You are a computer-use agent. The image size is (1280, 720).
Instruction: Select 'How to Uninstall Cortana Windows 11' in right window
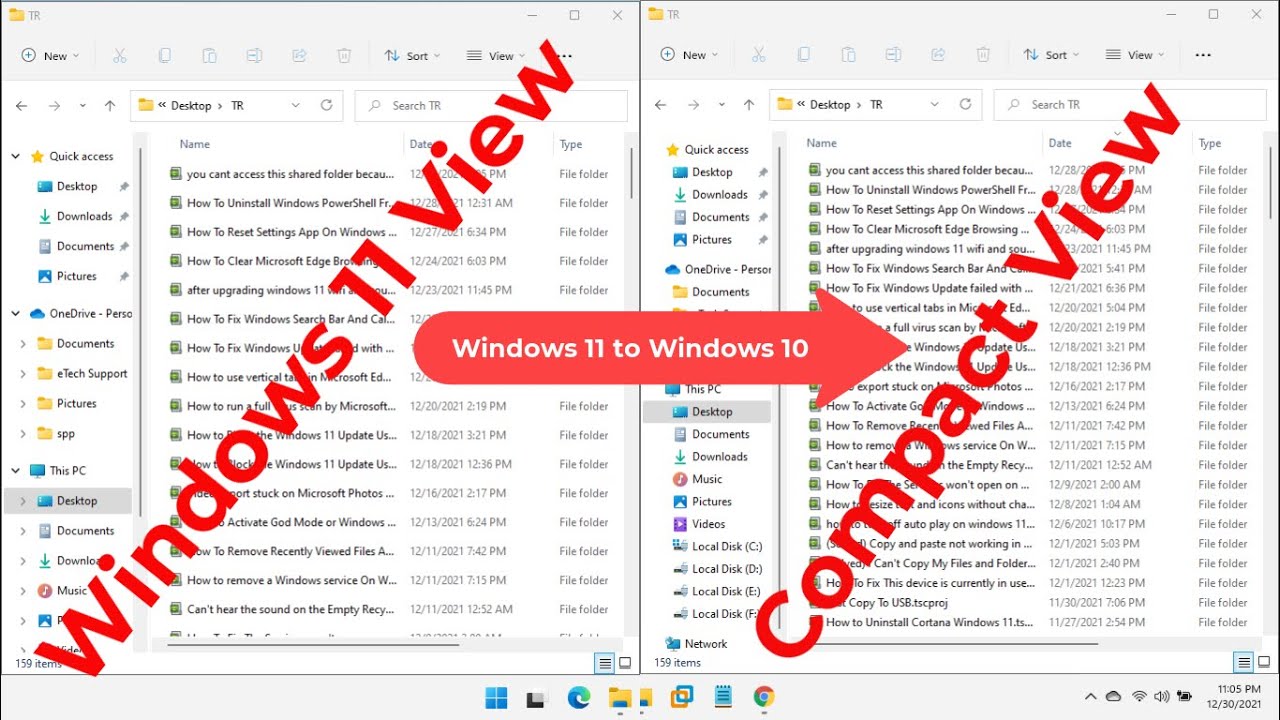pyautogui.click(x=929, y=622)
